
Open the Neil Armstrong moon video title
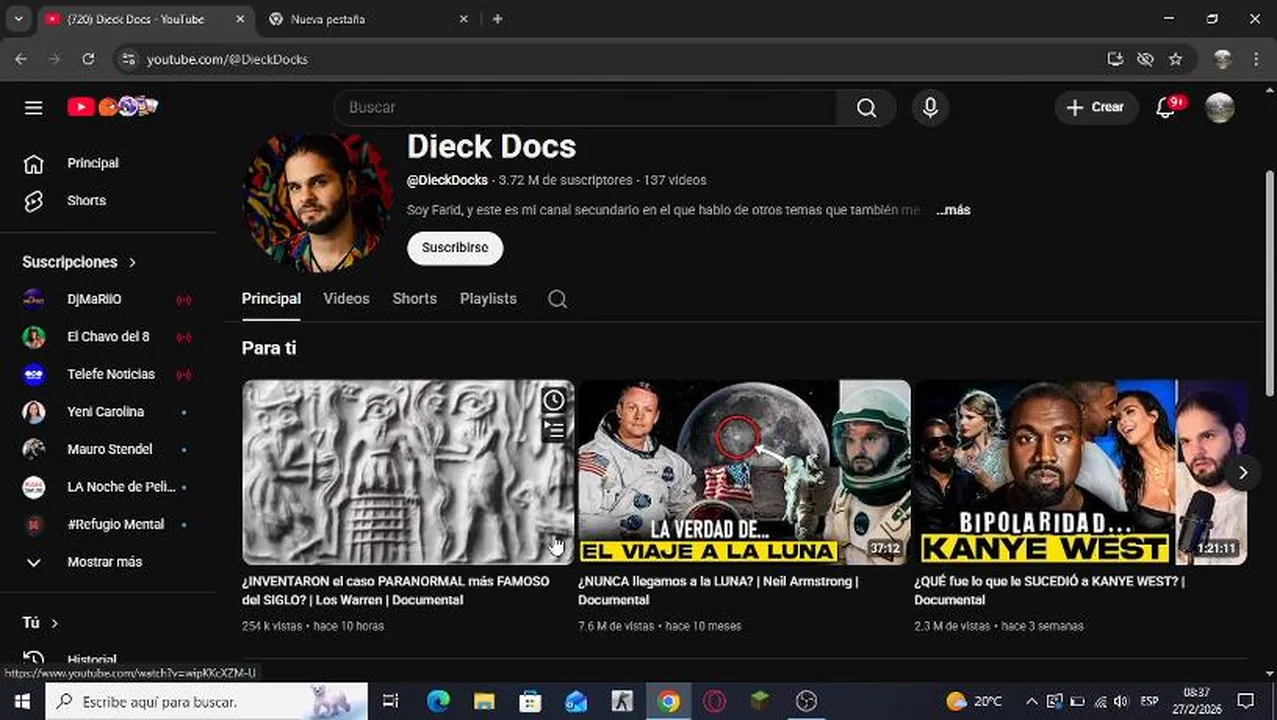click(718, 590)
